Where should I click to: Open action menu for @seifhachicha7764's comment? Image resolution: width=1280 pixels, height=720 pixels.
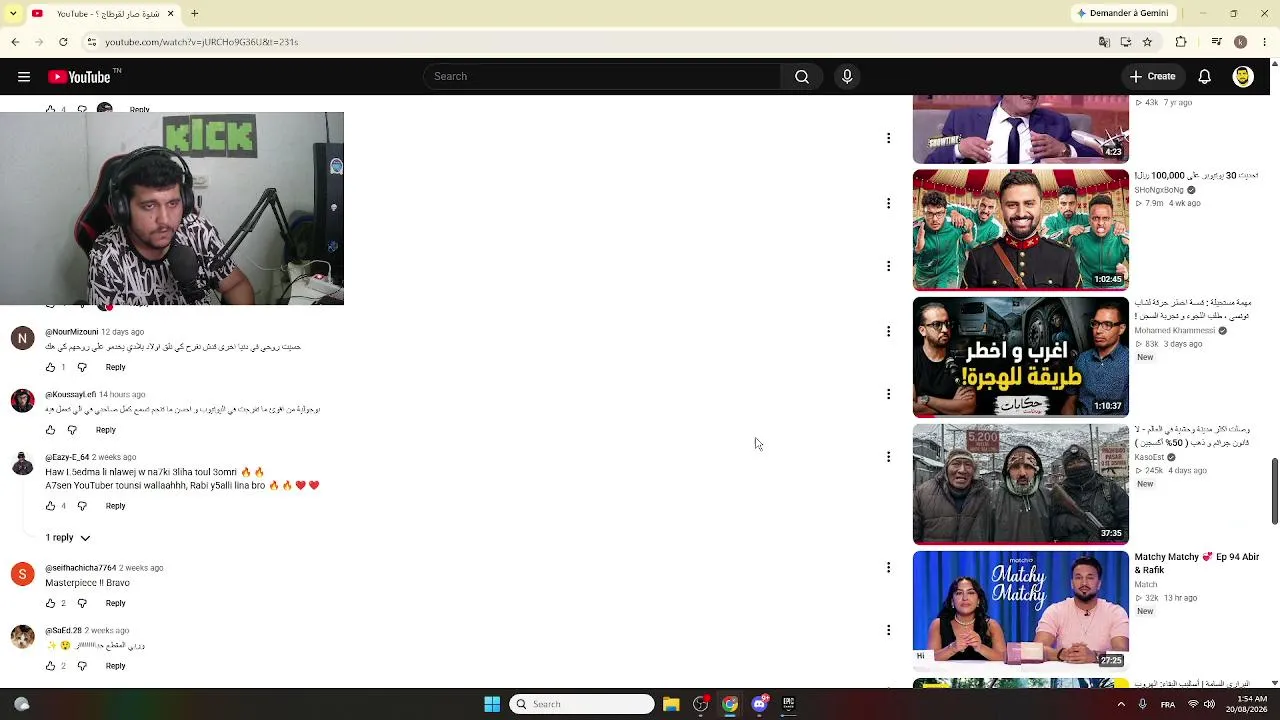click(888, 567)
